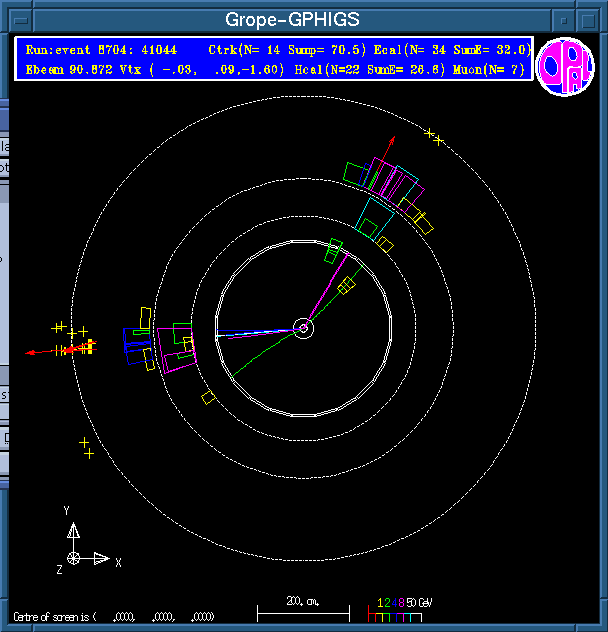Click the OPAL logo icon
Image resolution: width=608 pixels, height=632 pixels.
pyautogui.click(x=565, y=67)
